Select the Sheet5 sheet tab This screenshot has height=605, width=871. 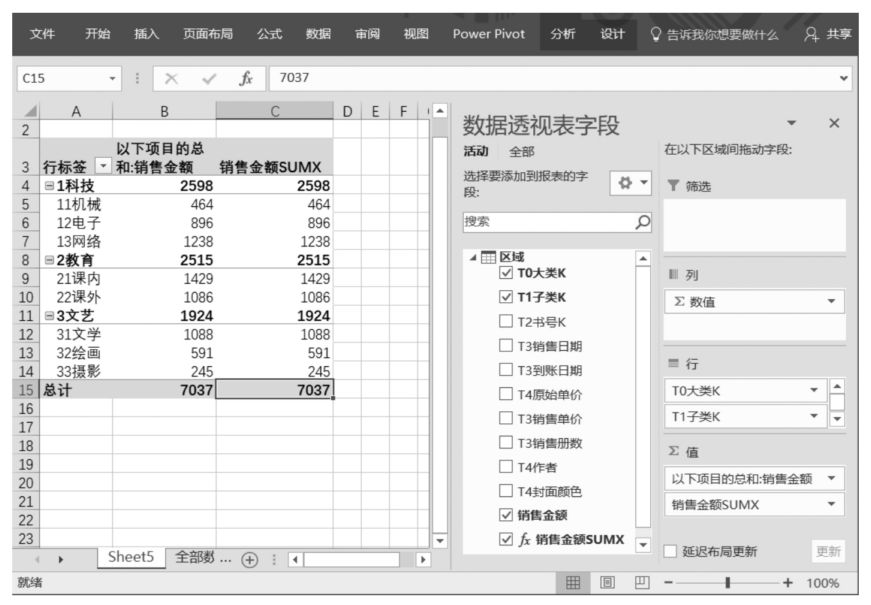coord(131,557)
